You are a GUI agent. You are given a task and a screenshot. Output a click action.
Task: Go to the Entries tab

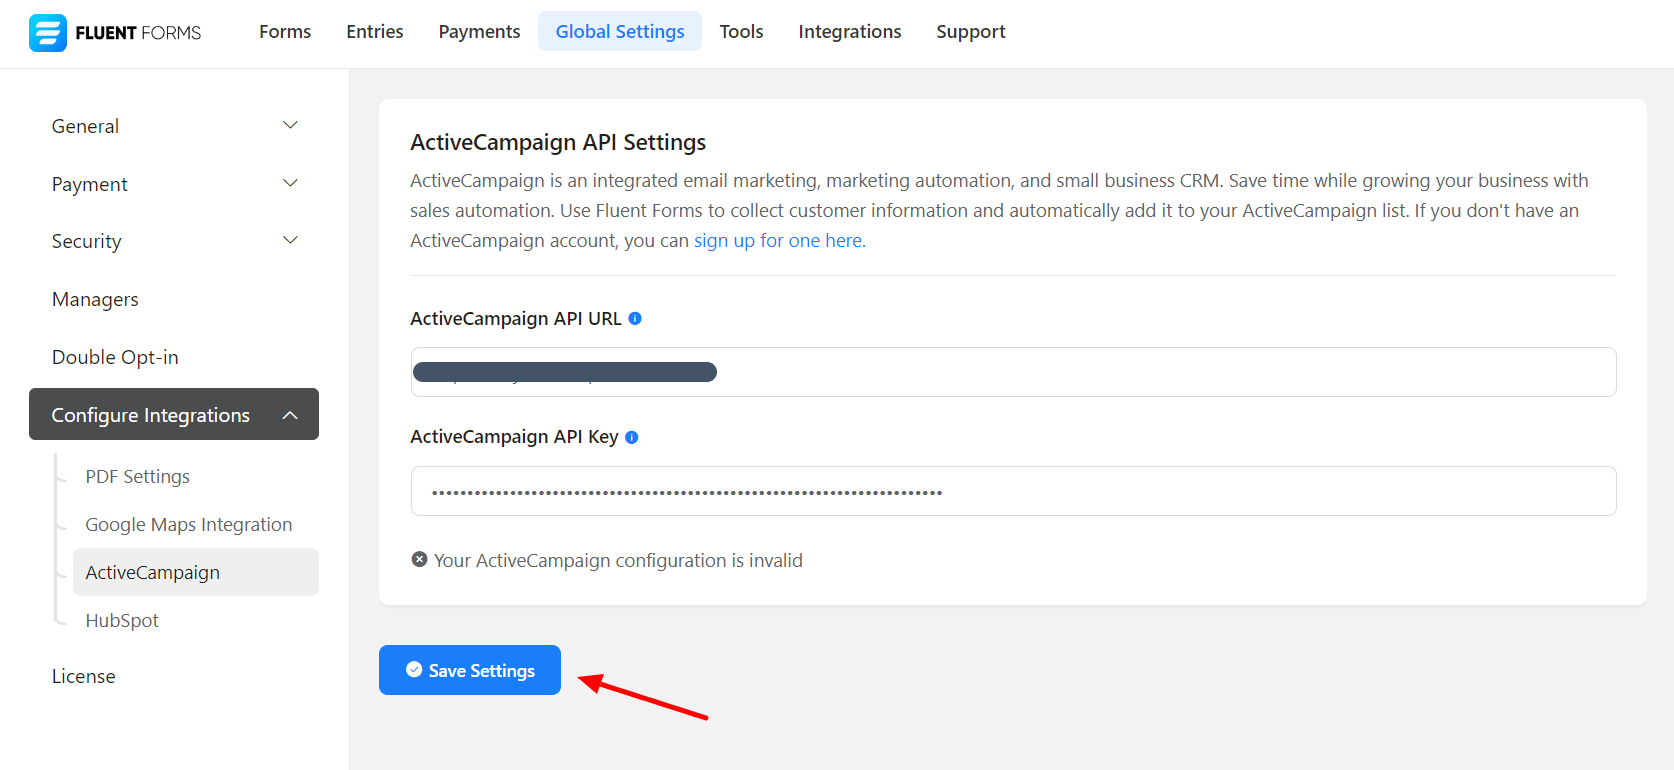375,32
